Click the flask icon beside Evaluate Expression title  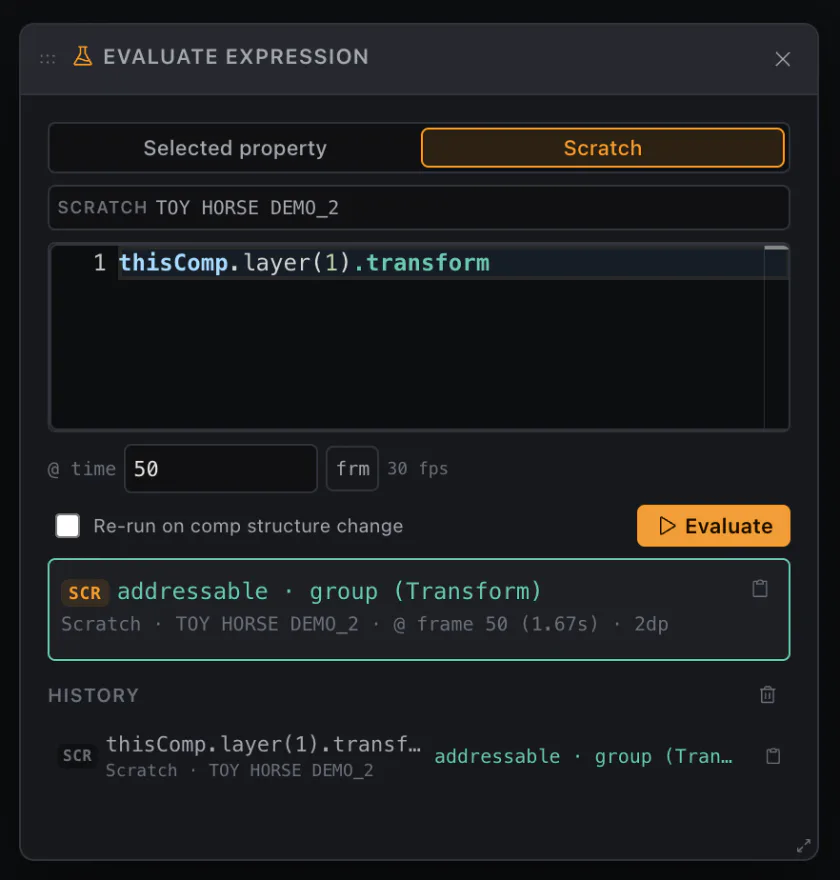point(82,57)
